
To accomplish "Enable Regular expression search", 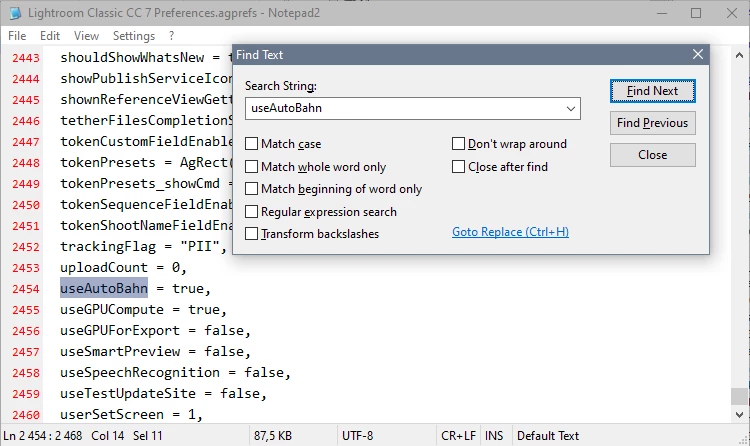I will click(251, 212).
